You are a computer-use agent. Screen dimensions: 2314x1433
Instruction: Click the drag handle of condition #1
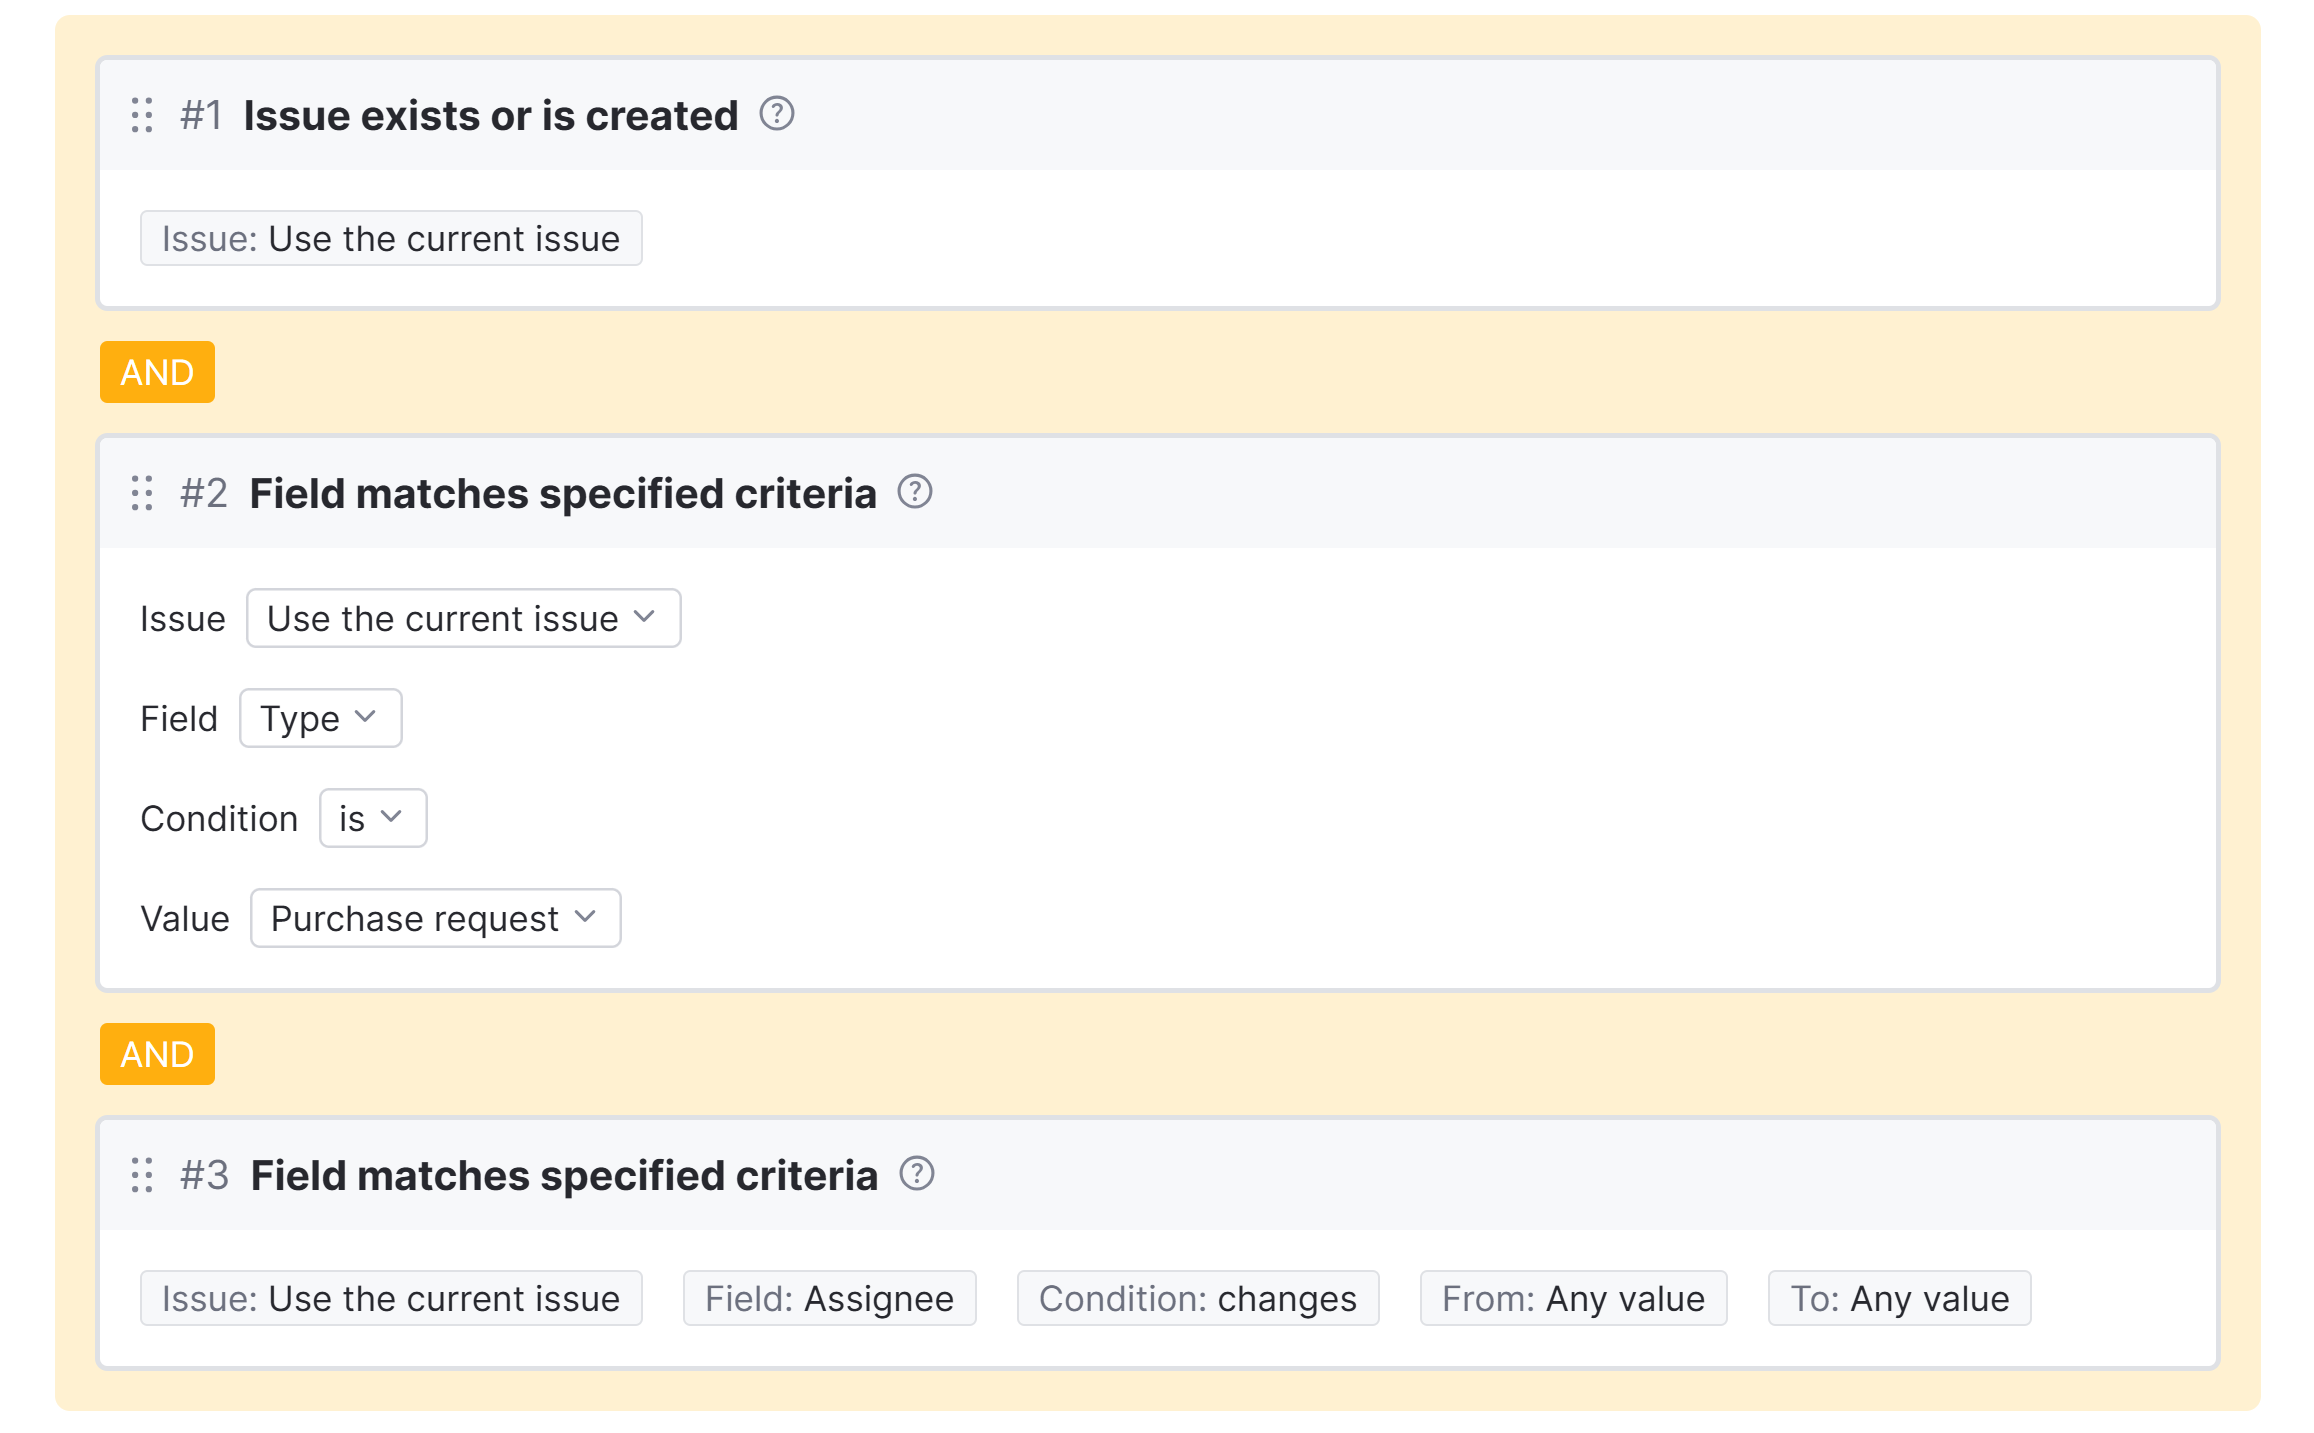[x=141, y=115]
